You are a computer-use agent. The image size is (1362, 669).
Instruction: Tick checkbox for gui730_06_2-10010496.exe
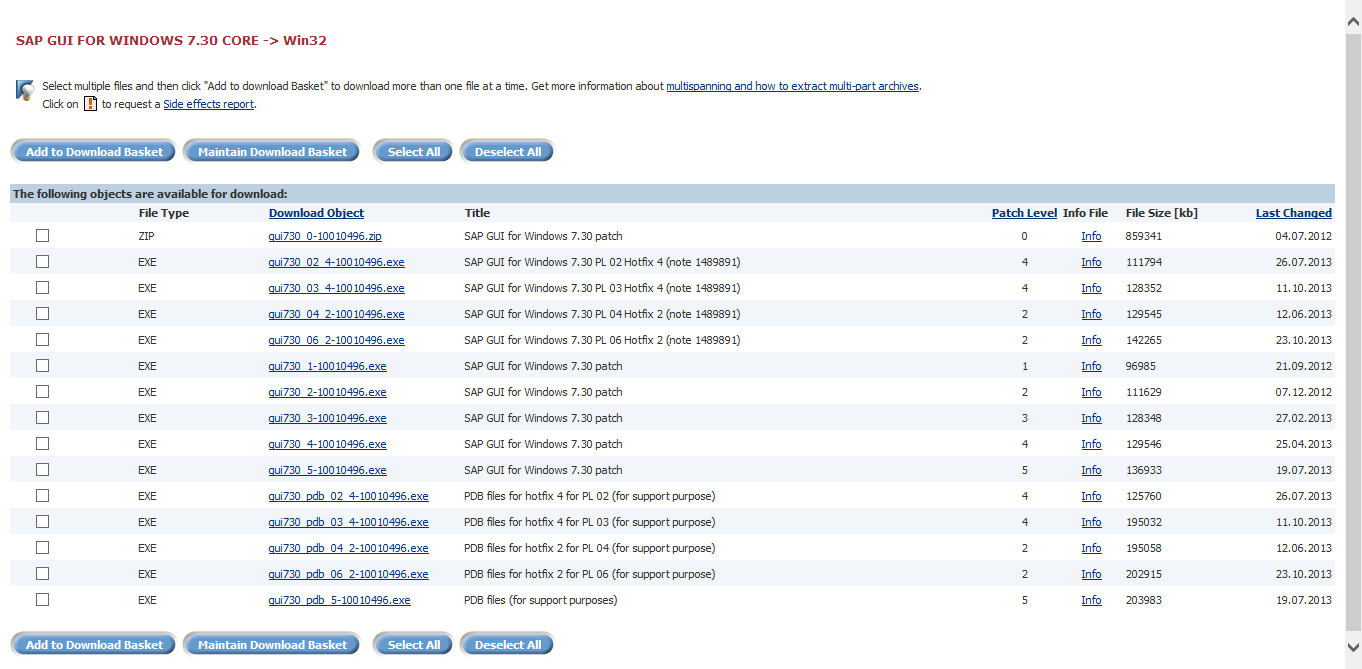[42, 340]
